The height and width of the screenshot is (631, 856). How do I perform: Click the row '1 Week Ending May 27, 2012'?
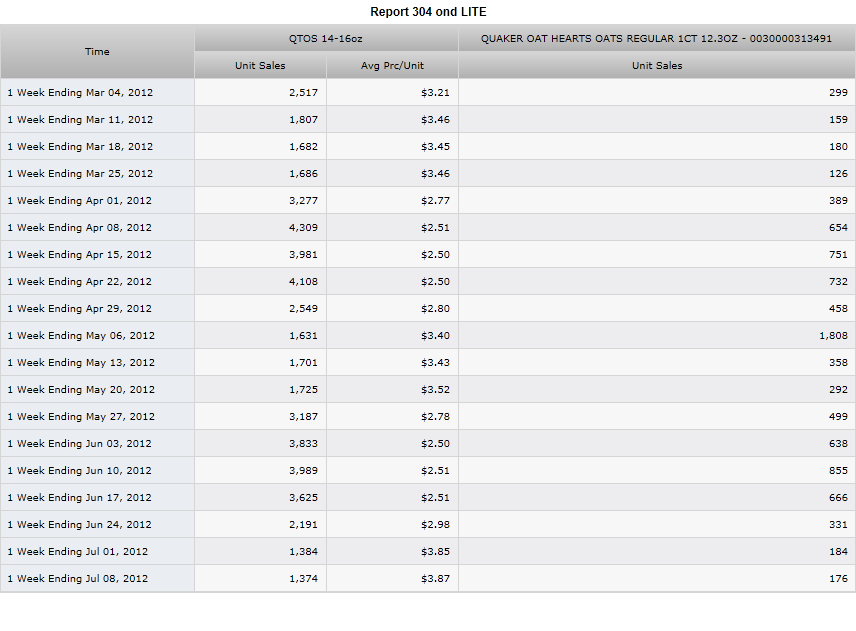(428, 416)
